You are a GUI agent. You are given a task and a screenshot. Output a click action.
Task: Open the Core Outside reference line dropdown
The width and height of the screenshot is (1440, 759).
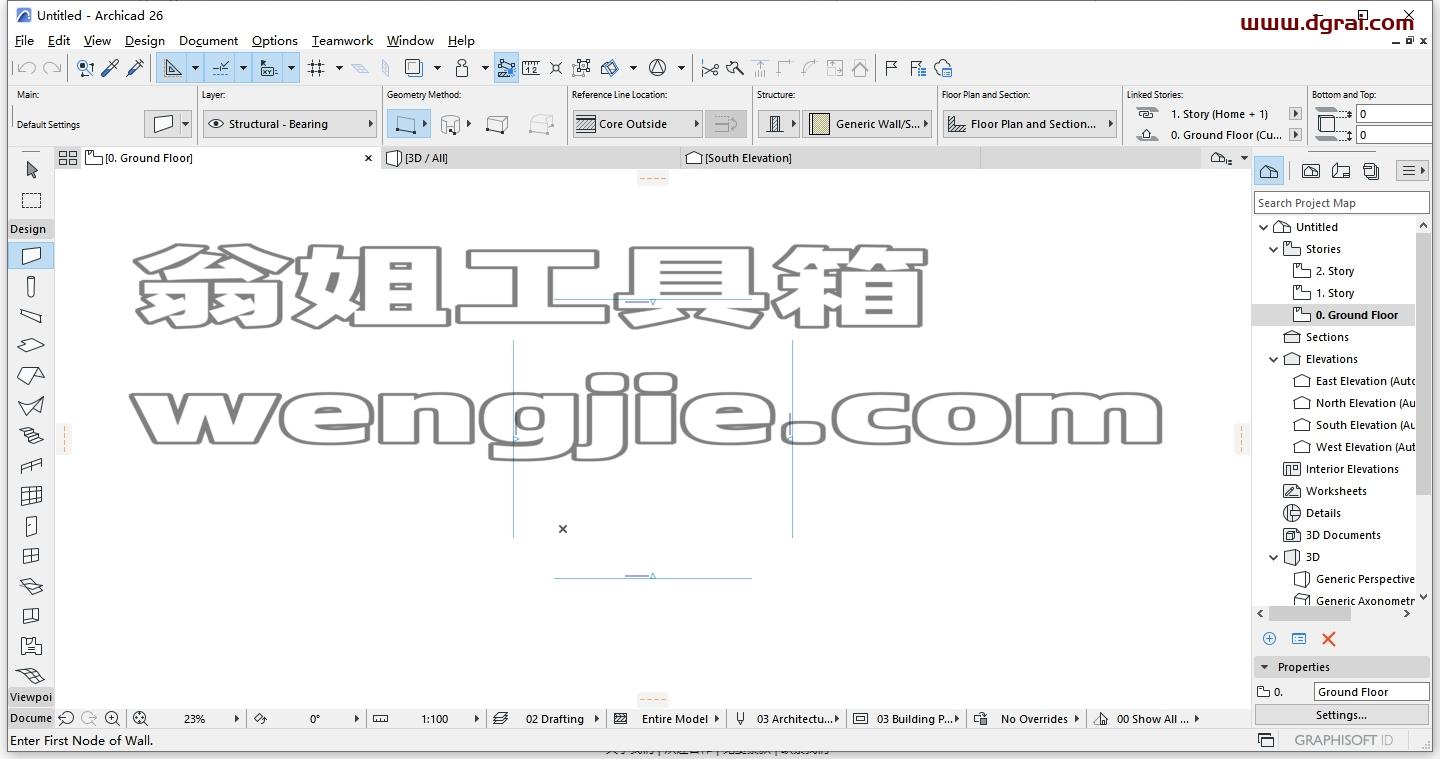pyautogui.click(x=637, y=124)
